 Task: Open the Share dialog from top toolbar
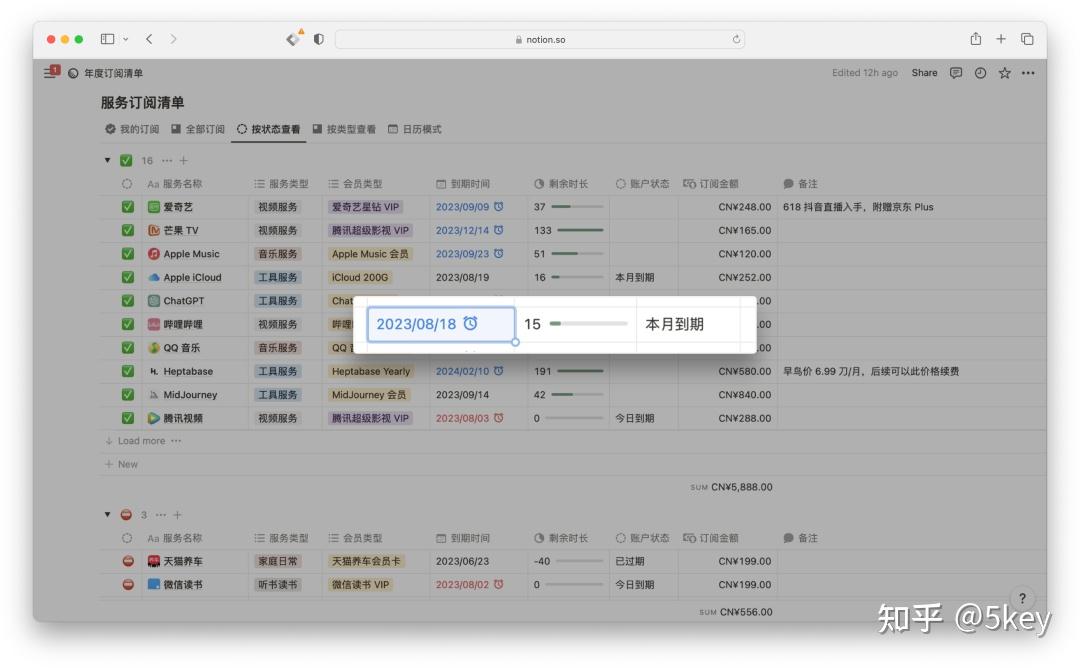(924, 72)
